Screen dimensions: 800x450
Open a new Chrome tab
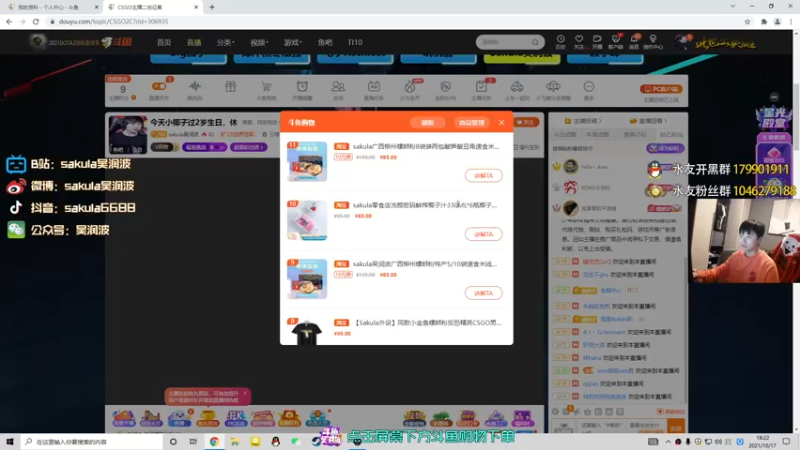click(x=212, y=7)
